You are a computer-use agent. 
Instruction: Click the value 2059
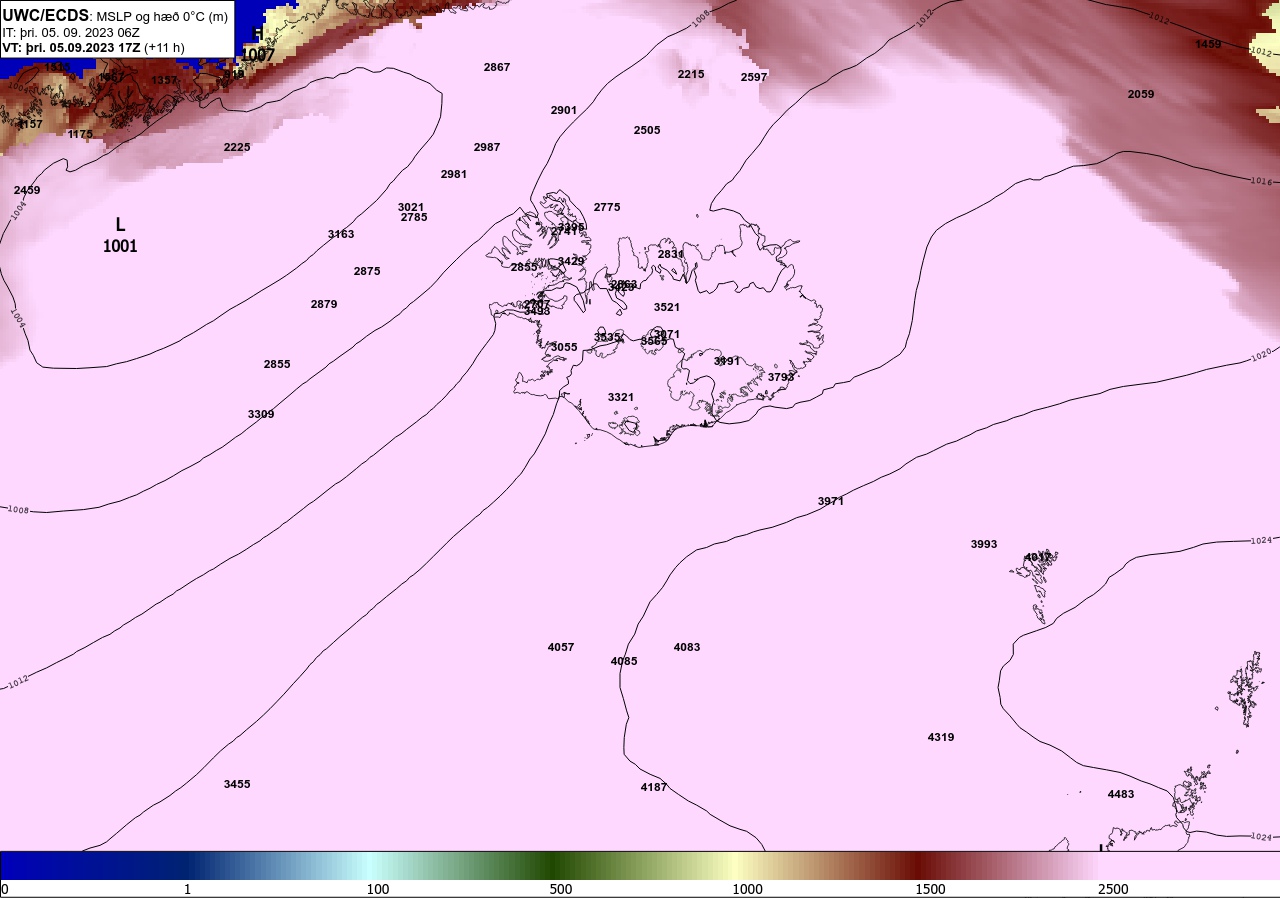(x=1141, y=94)
